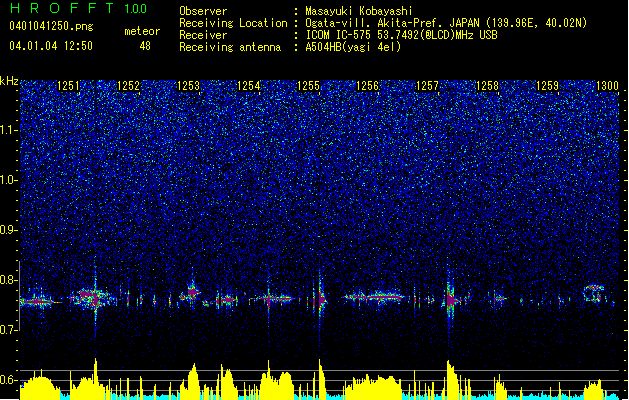Click the kHz axis unit label
Viewport: 629px width, 400px height.
coord(9,81)
